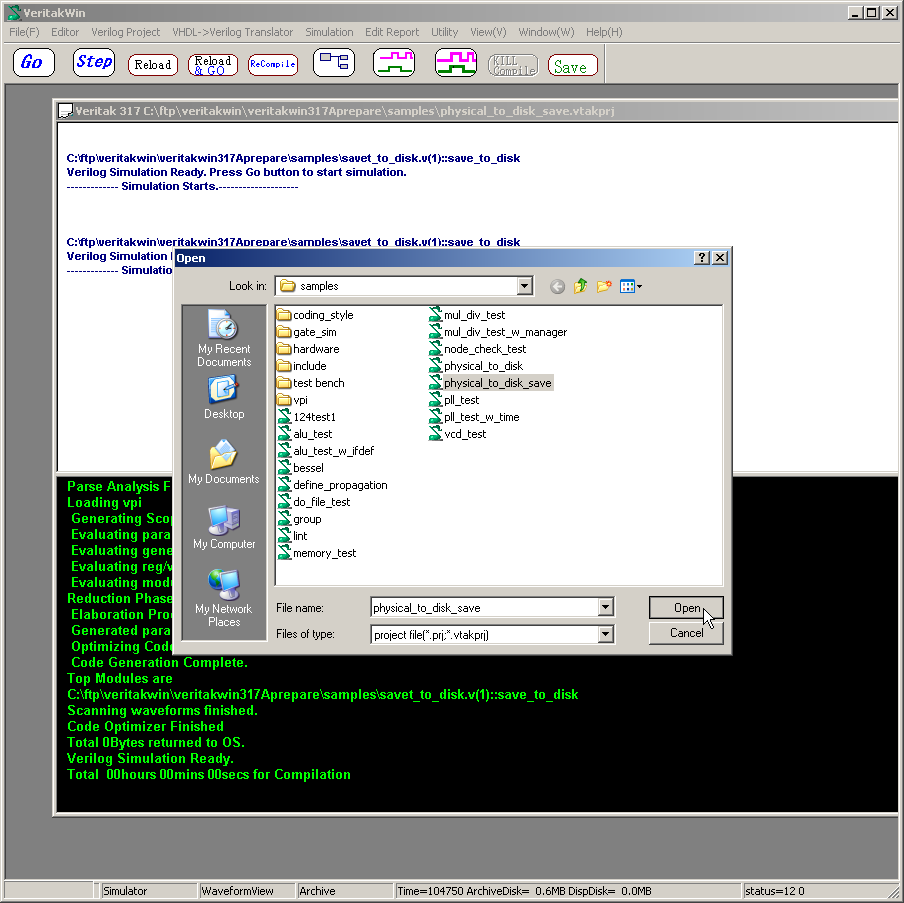Viewport: 904px width, 903px height.
Task: Go up one folder level icon
Action: [581, 287]
